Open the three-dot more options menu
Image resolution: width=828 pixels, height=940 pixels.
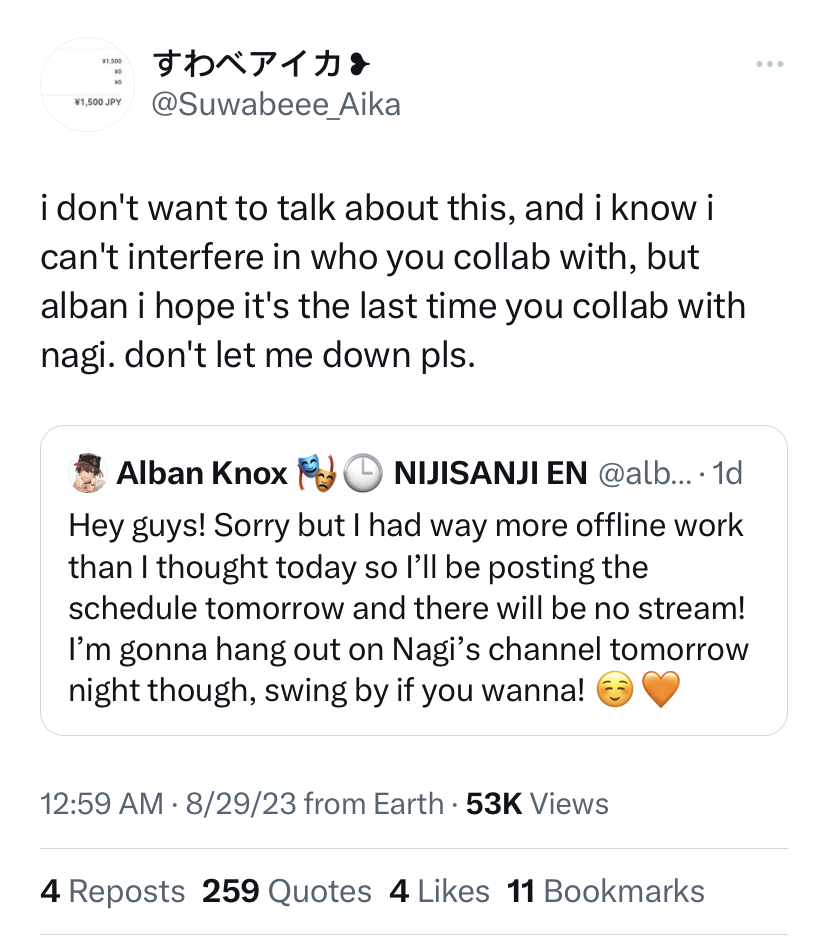coord(769,65)
